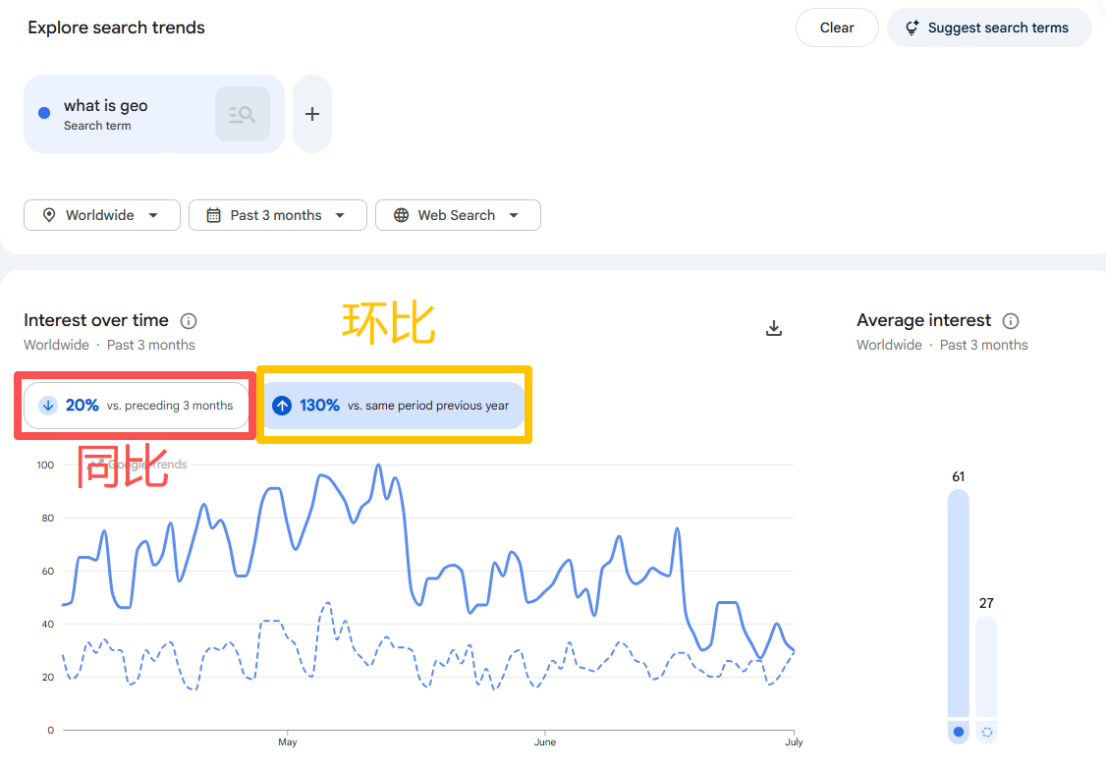Image resolution: width=1106 pixels, height=768 pixels.
Task: Click the info icon next to Average interest
Action: [1011, 321]
